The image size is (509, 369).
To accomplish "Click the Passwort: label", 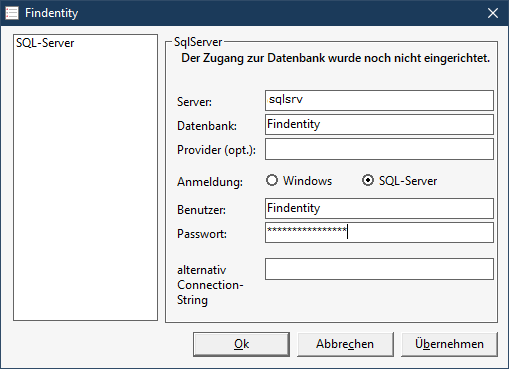I will point(202,234).
